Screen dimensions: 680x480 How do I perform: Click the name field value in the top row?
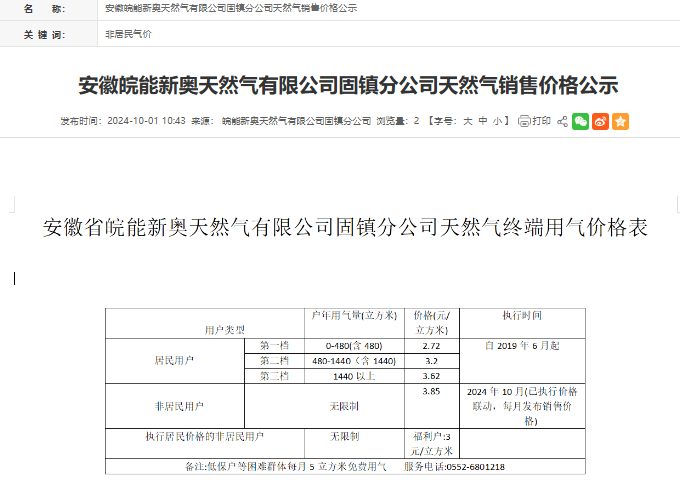tap(231, 8)
